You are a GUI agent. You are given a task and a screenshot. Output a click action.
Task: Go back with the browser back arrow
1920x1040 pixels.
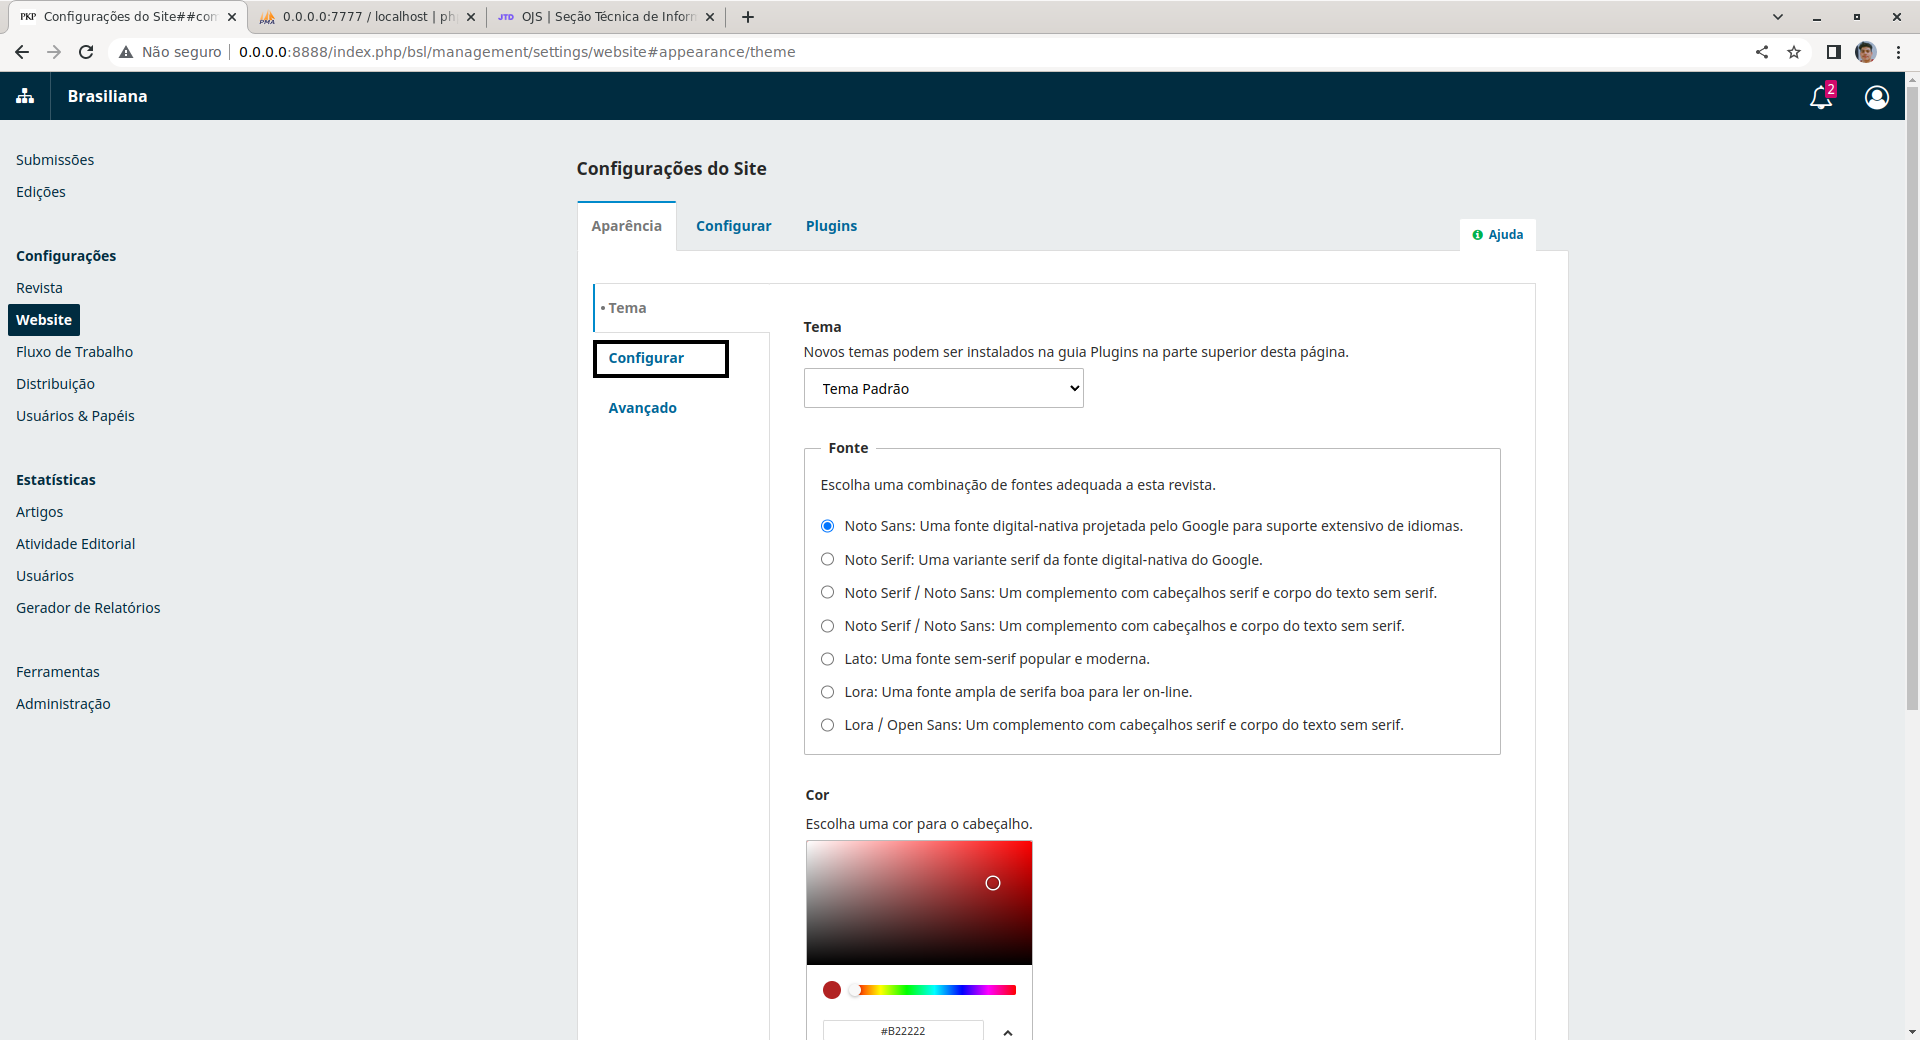pos(22,52)
